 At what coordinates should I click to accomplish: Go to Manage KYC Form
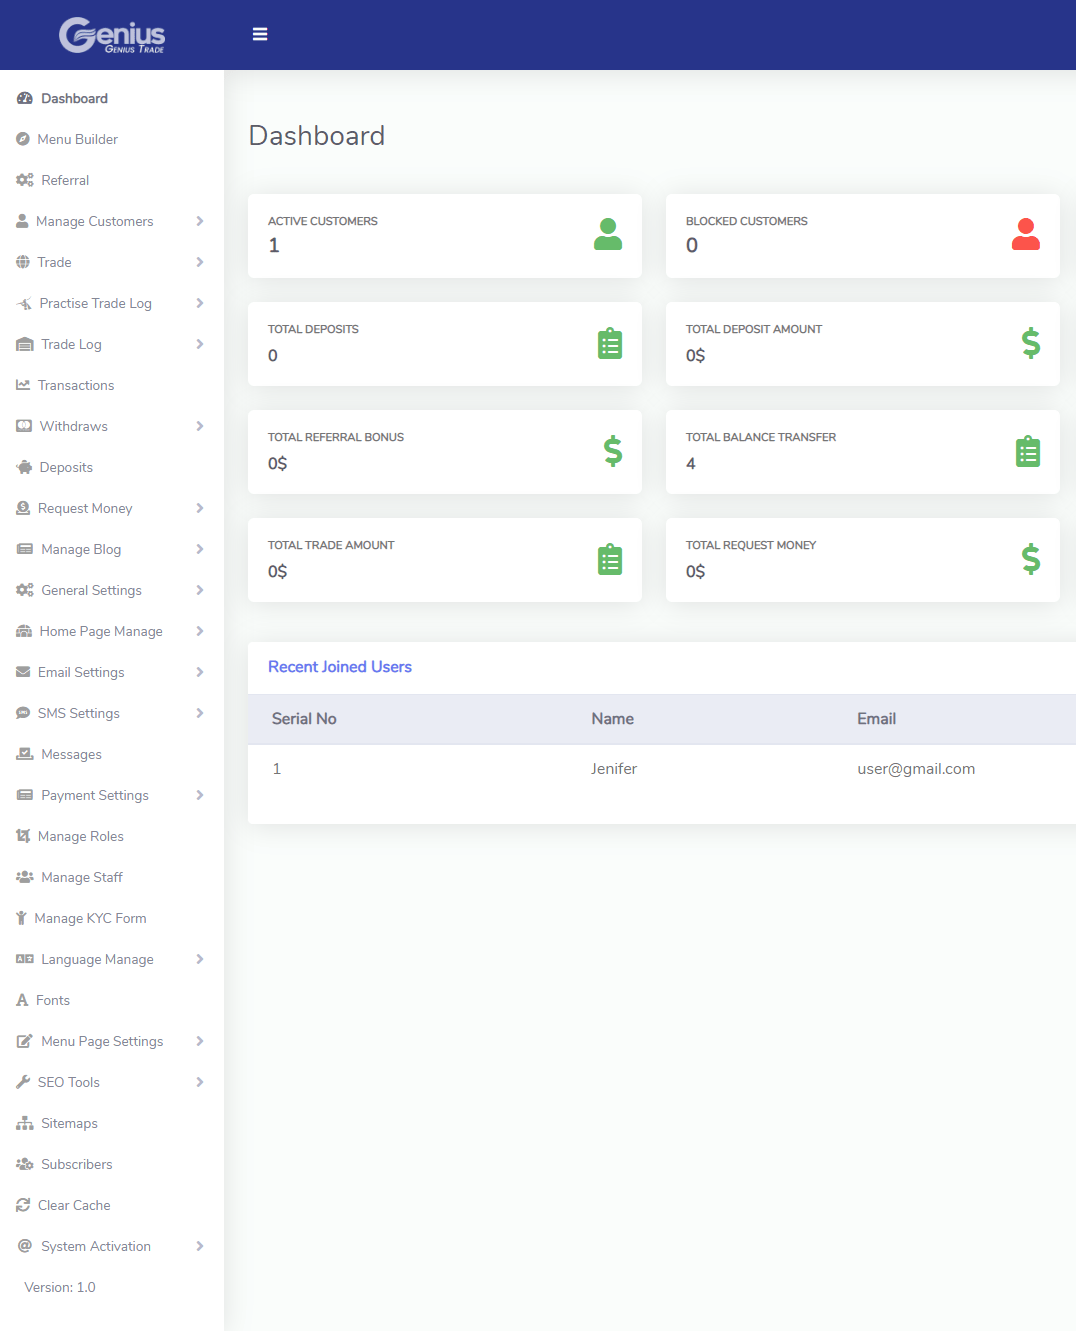90,918
